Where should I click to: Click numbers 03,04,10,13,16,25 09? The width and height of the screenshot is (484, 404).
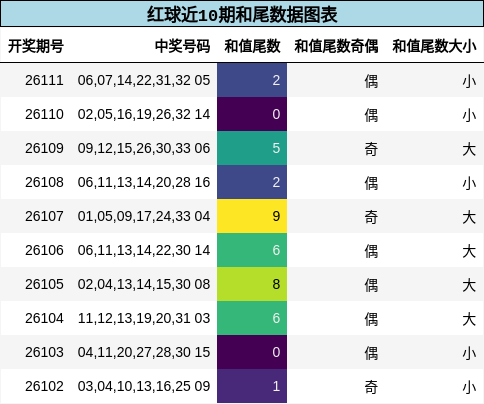pos(144,386)
